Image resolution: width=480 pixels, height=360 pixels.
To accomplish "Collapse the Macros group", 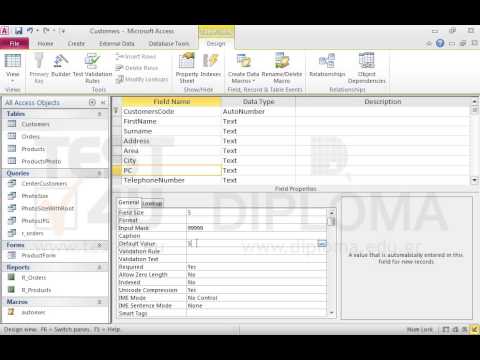I will (99, 302).
